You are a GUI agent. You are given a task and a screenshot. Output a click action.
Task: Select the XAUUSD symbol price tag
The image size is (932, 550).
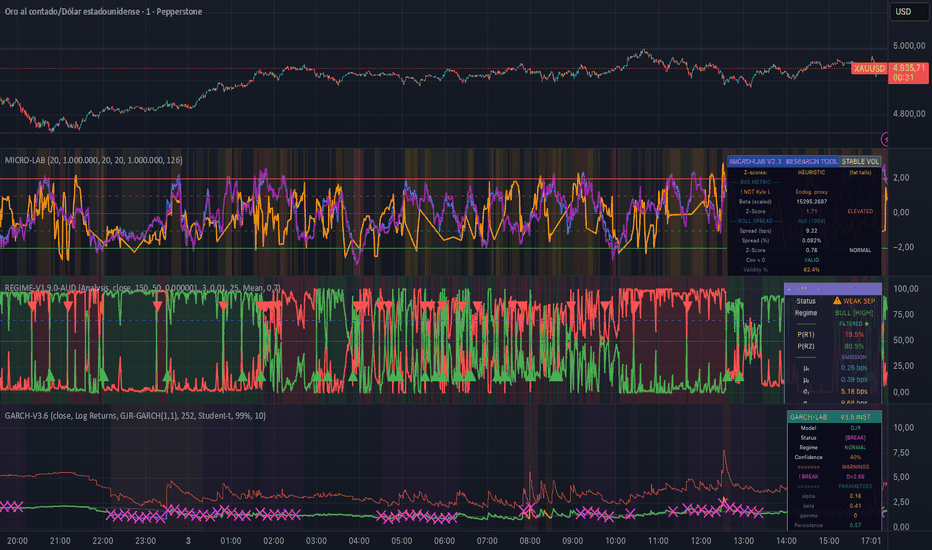coord(869,67)
